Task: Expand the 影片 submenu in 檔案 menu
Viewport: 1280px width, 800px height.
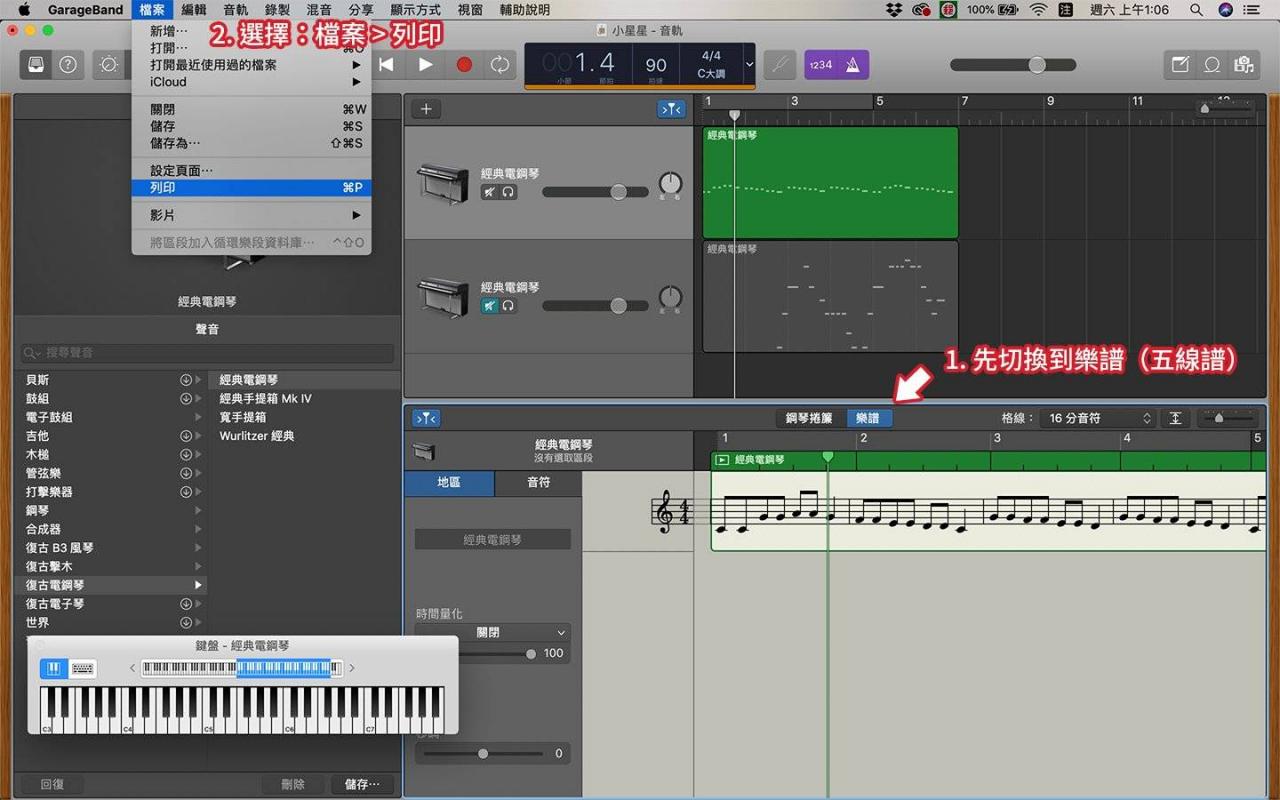Action: (x=251, y=215)
